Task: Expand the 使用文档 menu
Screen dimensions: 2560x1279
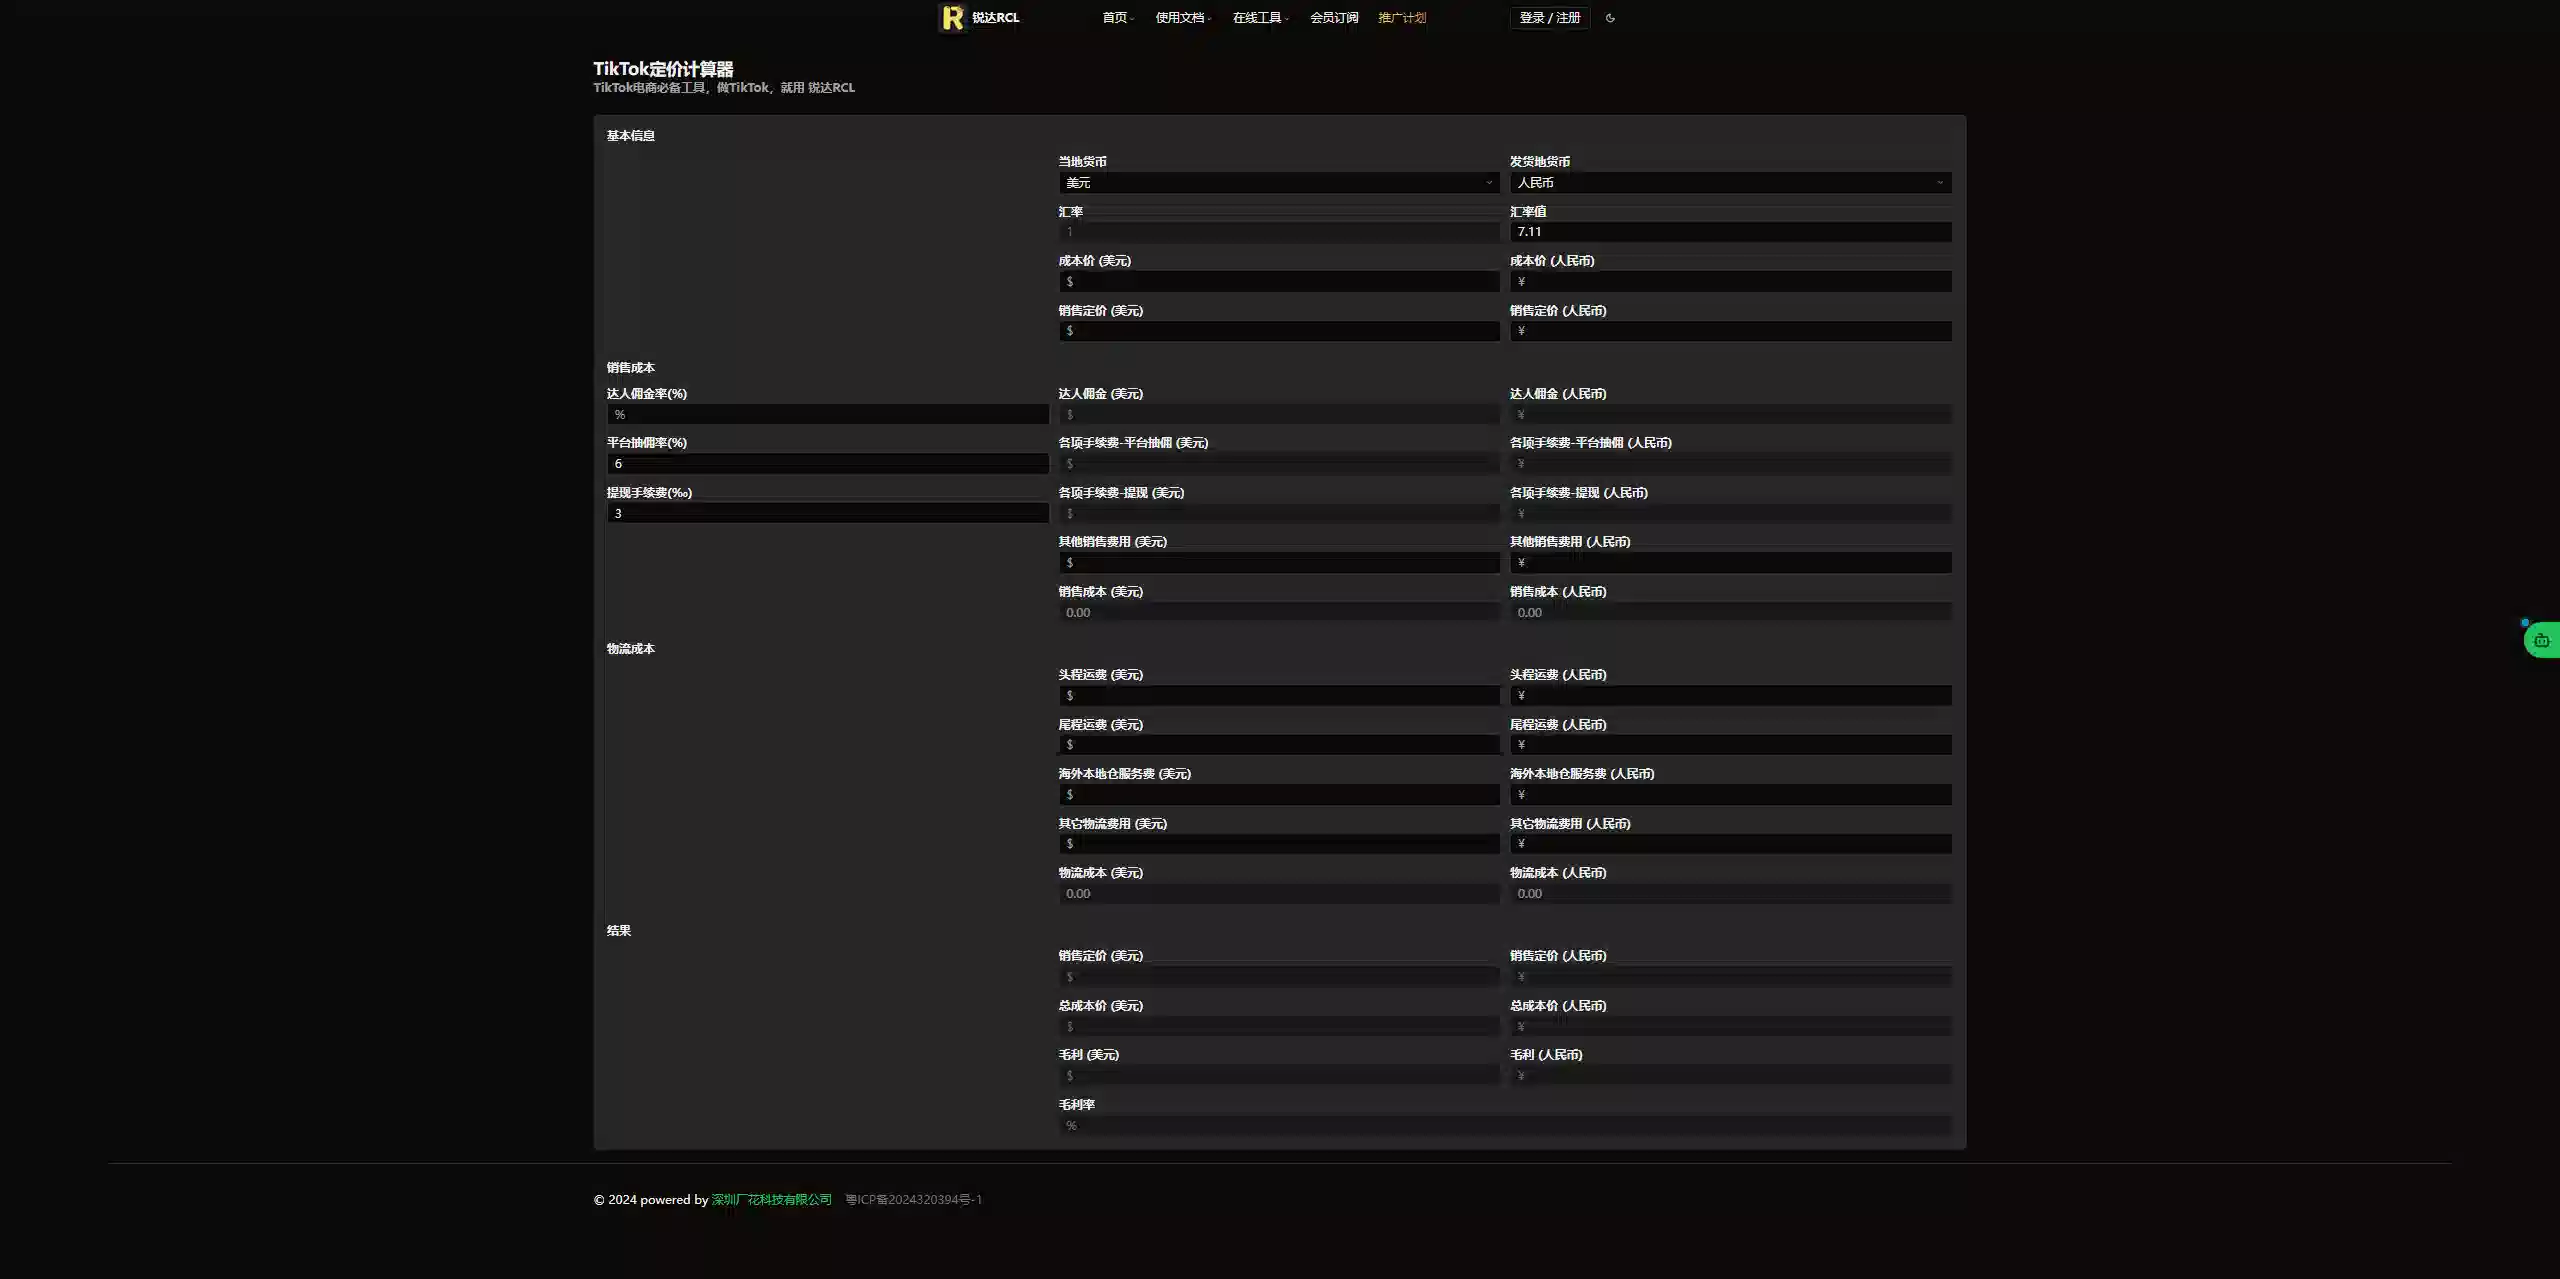Action: [x=1182, y=18]
